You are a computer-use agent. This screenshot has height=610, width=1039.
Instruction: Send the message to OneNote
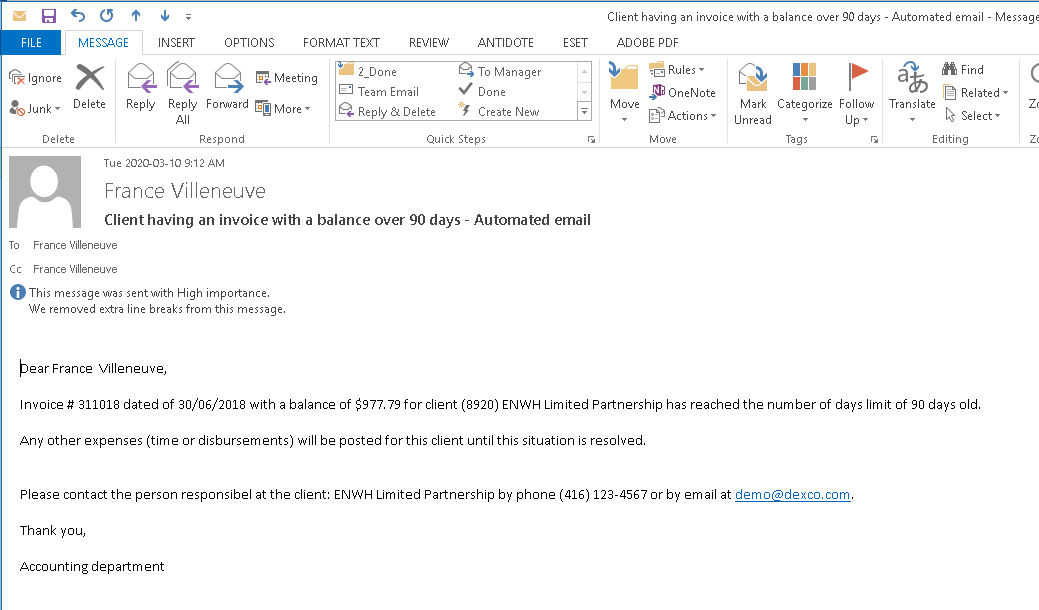tap(683, 93)
